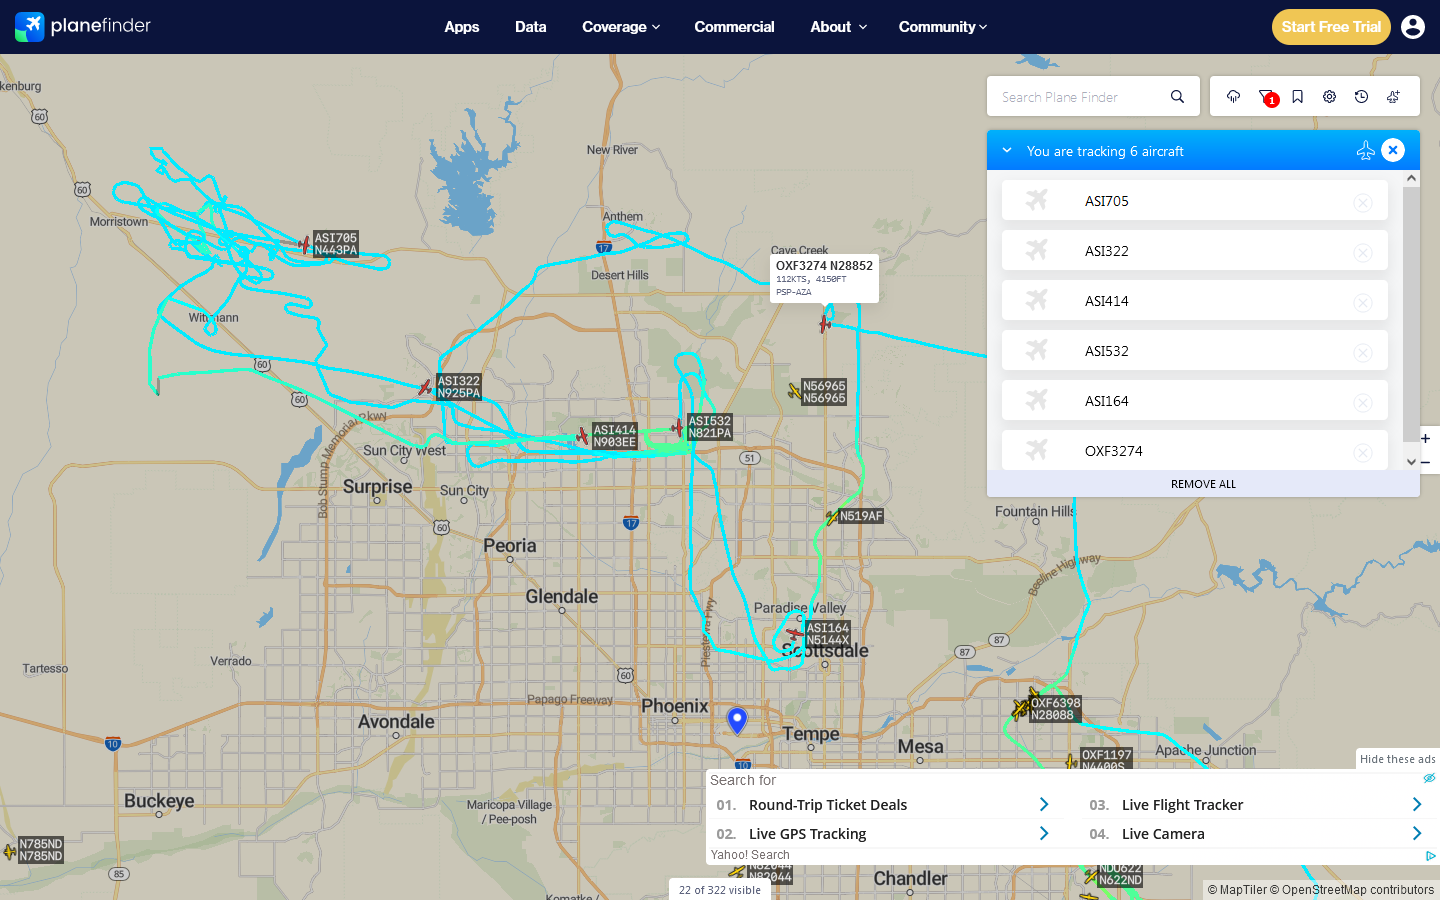1440x900 pixels.
Task: Select the N785ND aircraft marker
Action: (x=10, y=852)
